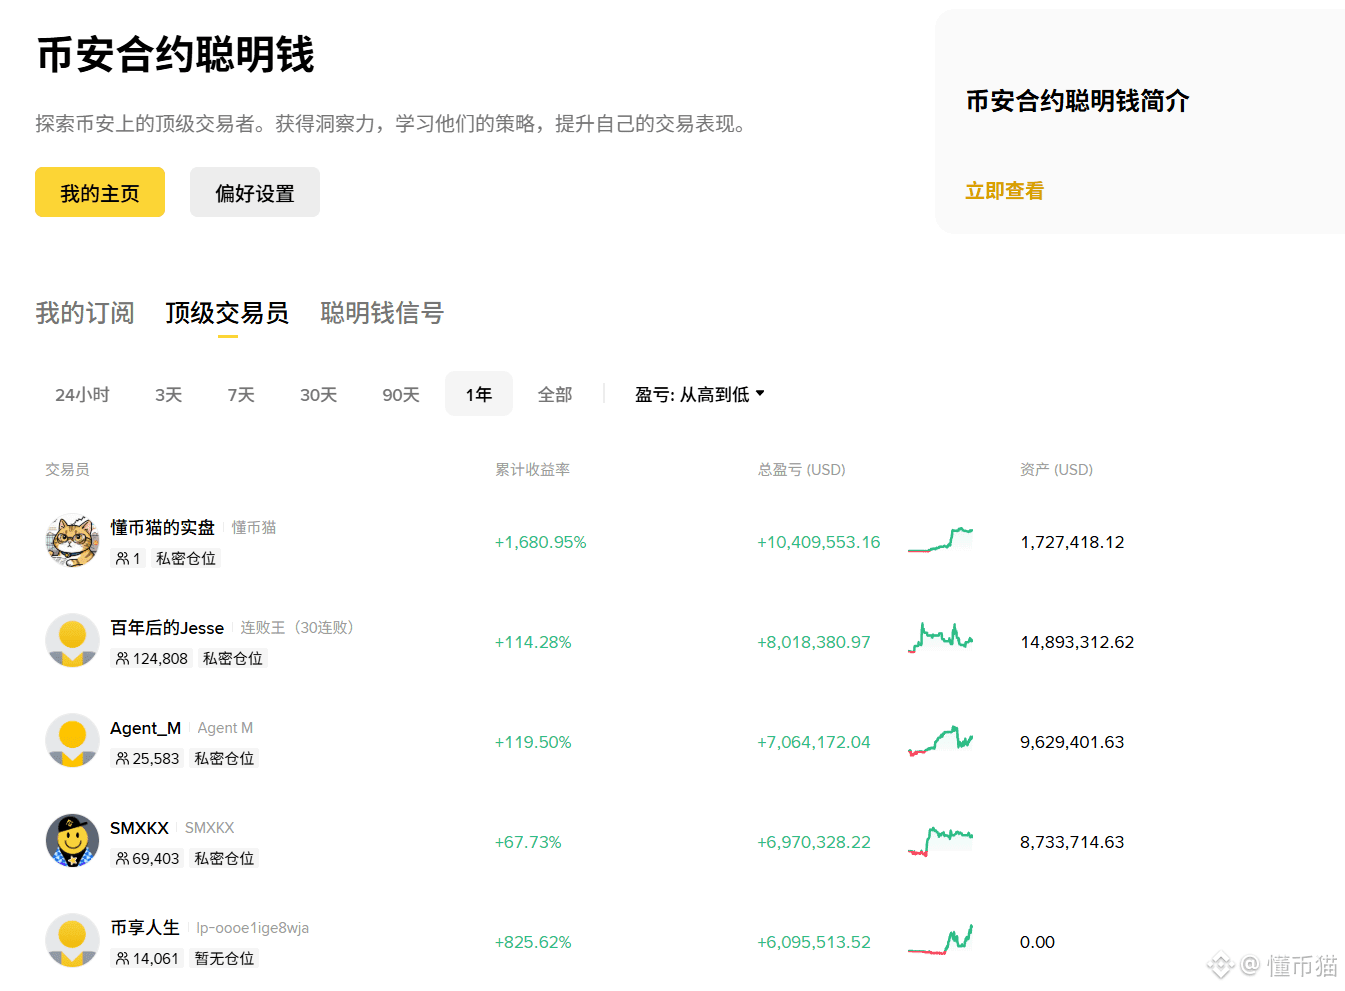Click PnL value +7,064,172.04

click(x=814, y=742)
